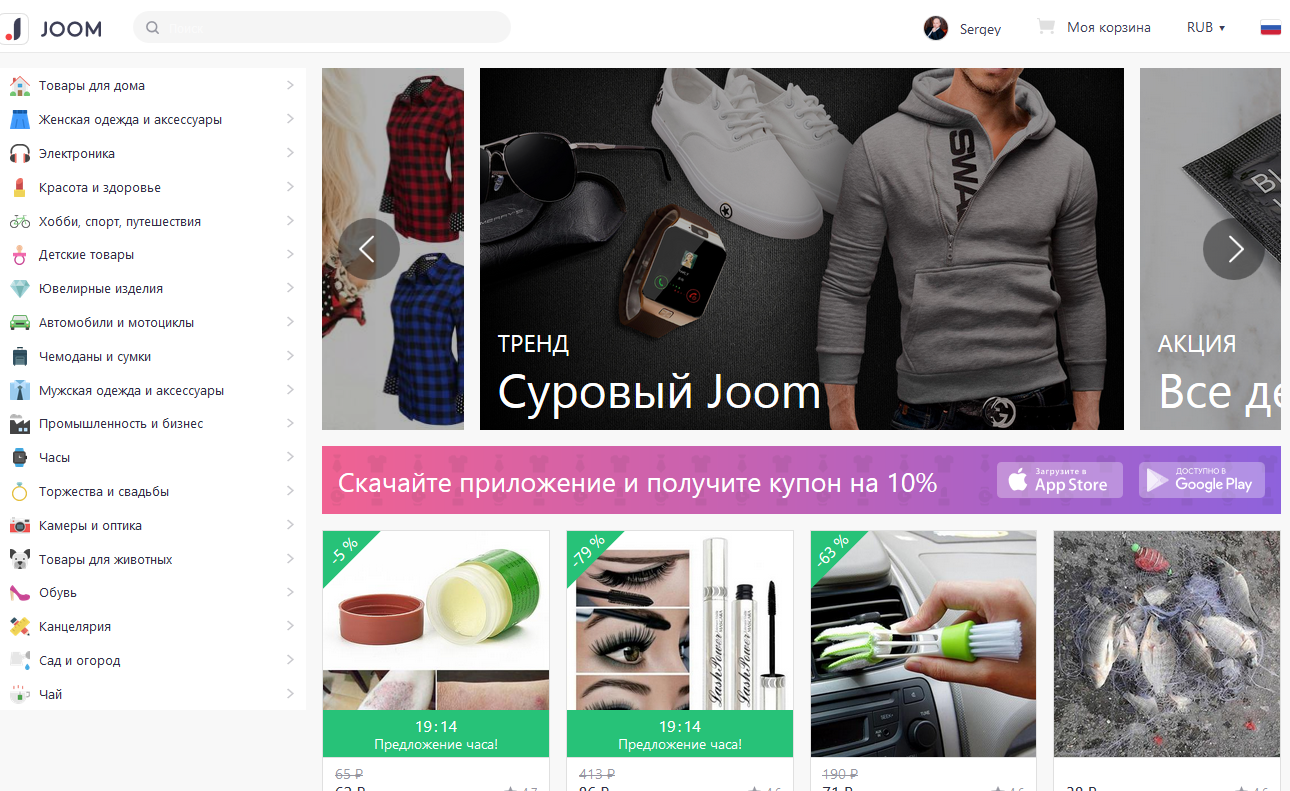The height and width of the screenshot is (791, 1290).
Task: Open the RUB currency dropdown
Action: click(x=1206, y=28)
